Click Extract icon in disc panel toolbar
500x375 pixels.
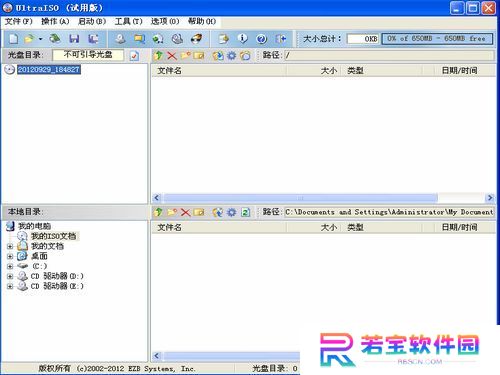point(218,55)
